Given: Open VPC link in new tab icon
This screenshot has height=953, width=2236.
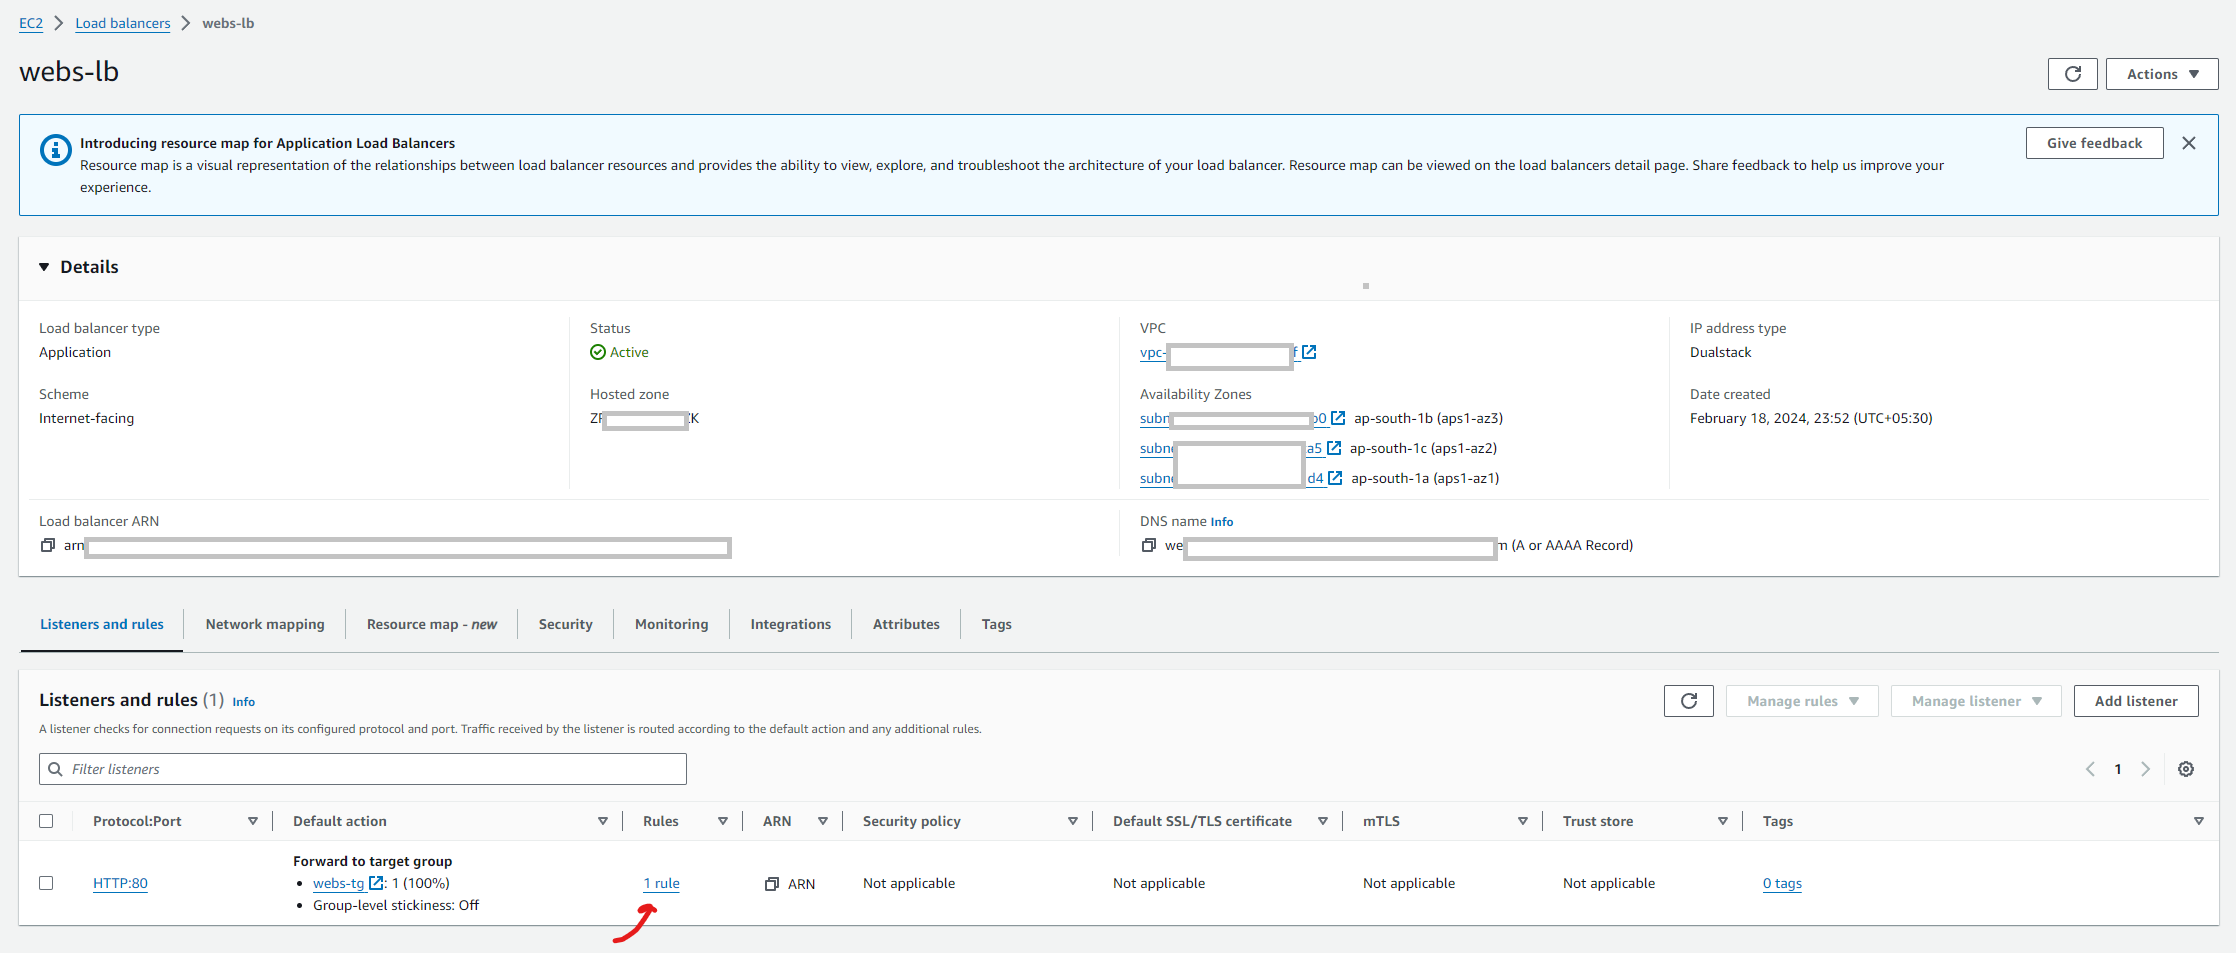Looking at the screenshot, I should [x=1309, y=352].
